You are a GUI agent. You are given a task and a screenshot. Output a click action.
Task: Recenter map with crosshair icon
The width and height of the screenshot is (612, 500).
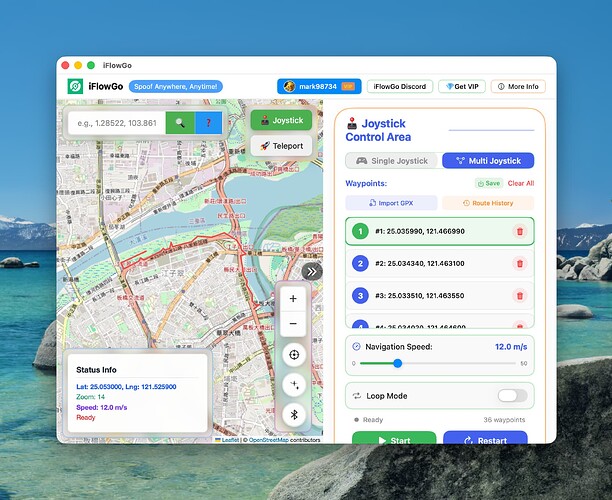[x=294, y=354]
